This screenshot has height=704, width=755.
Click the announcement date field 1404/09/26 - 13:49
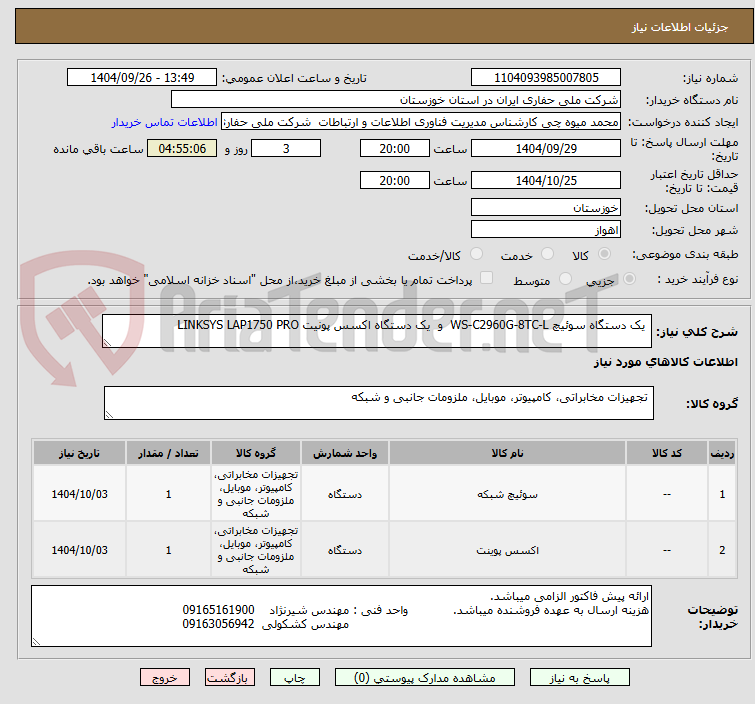coord(142,78)
